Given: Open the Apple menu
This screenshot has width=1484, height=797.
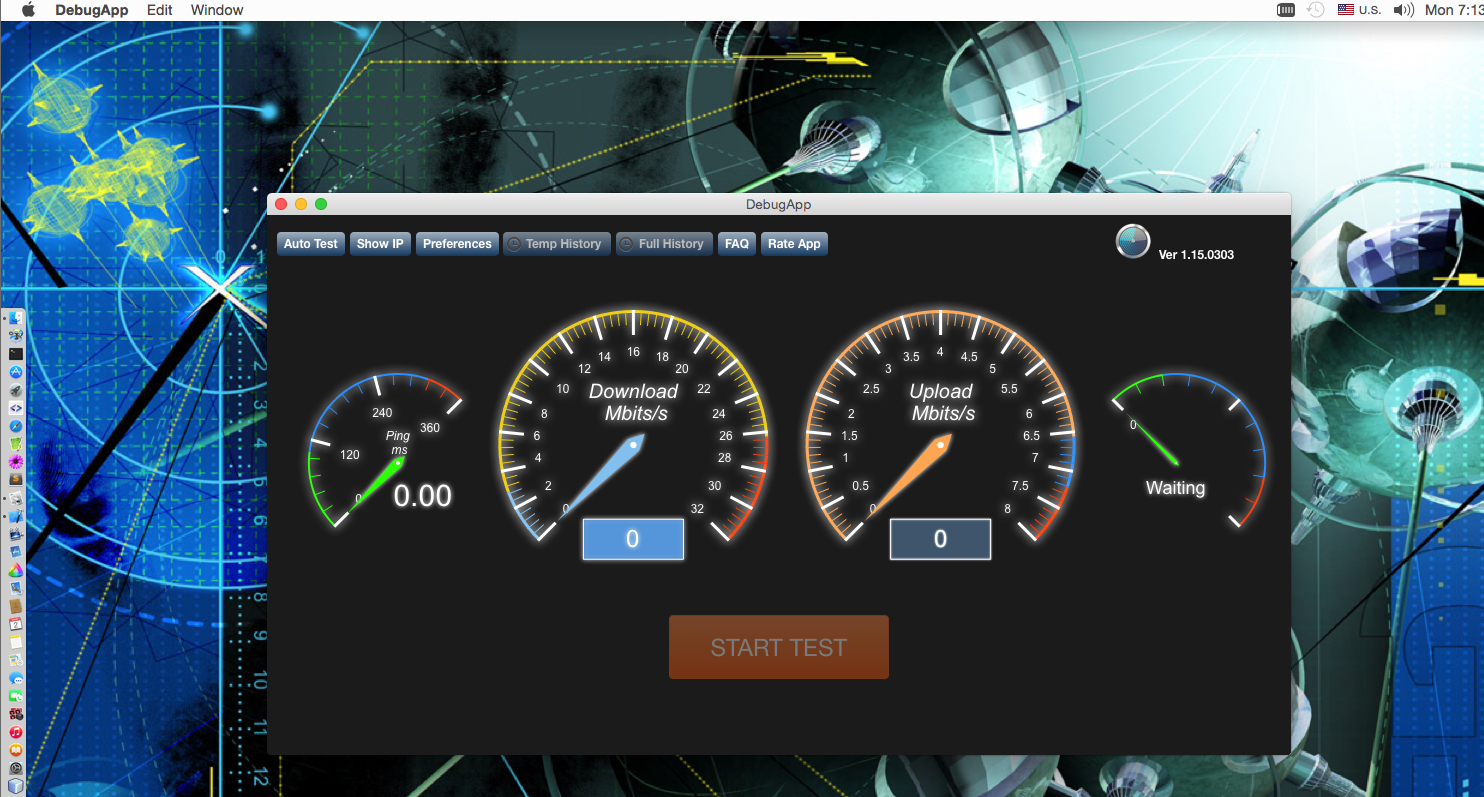Looking at the screenshot, I should (x=28, y=10).
